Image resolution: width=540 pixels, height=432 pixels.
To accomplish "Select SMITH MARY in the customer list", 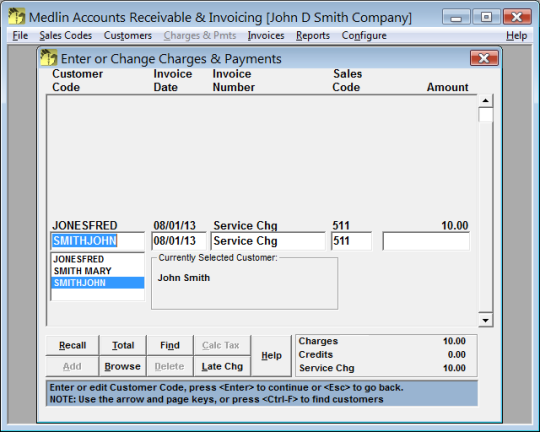I will click(98, 271).
